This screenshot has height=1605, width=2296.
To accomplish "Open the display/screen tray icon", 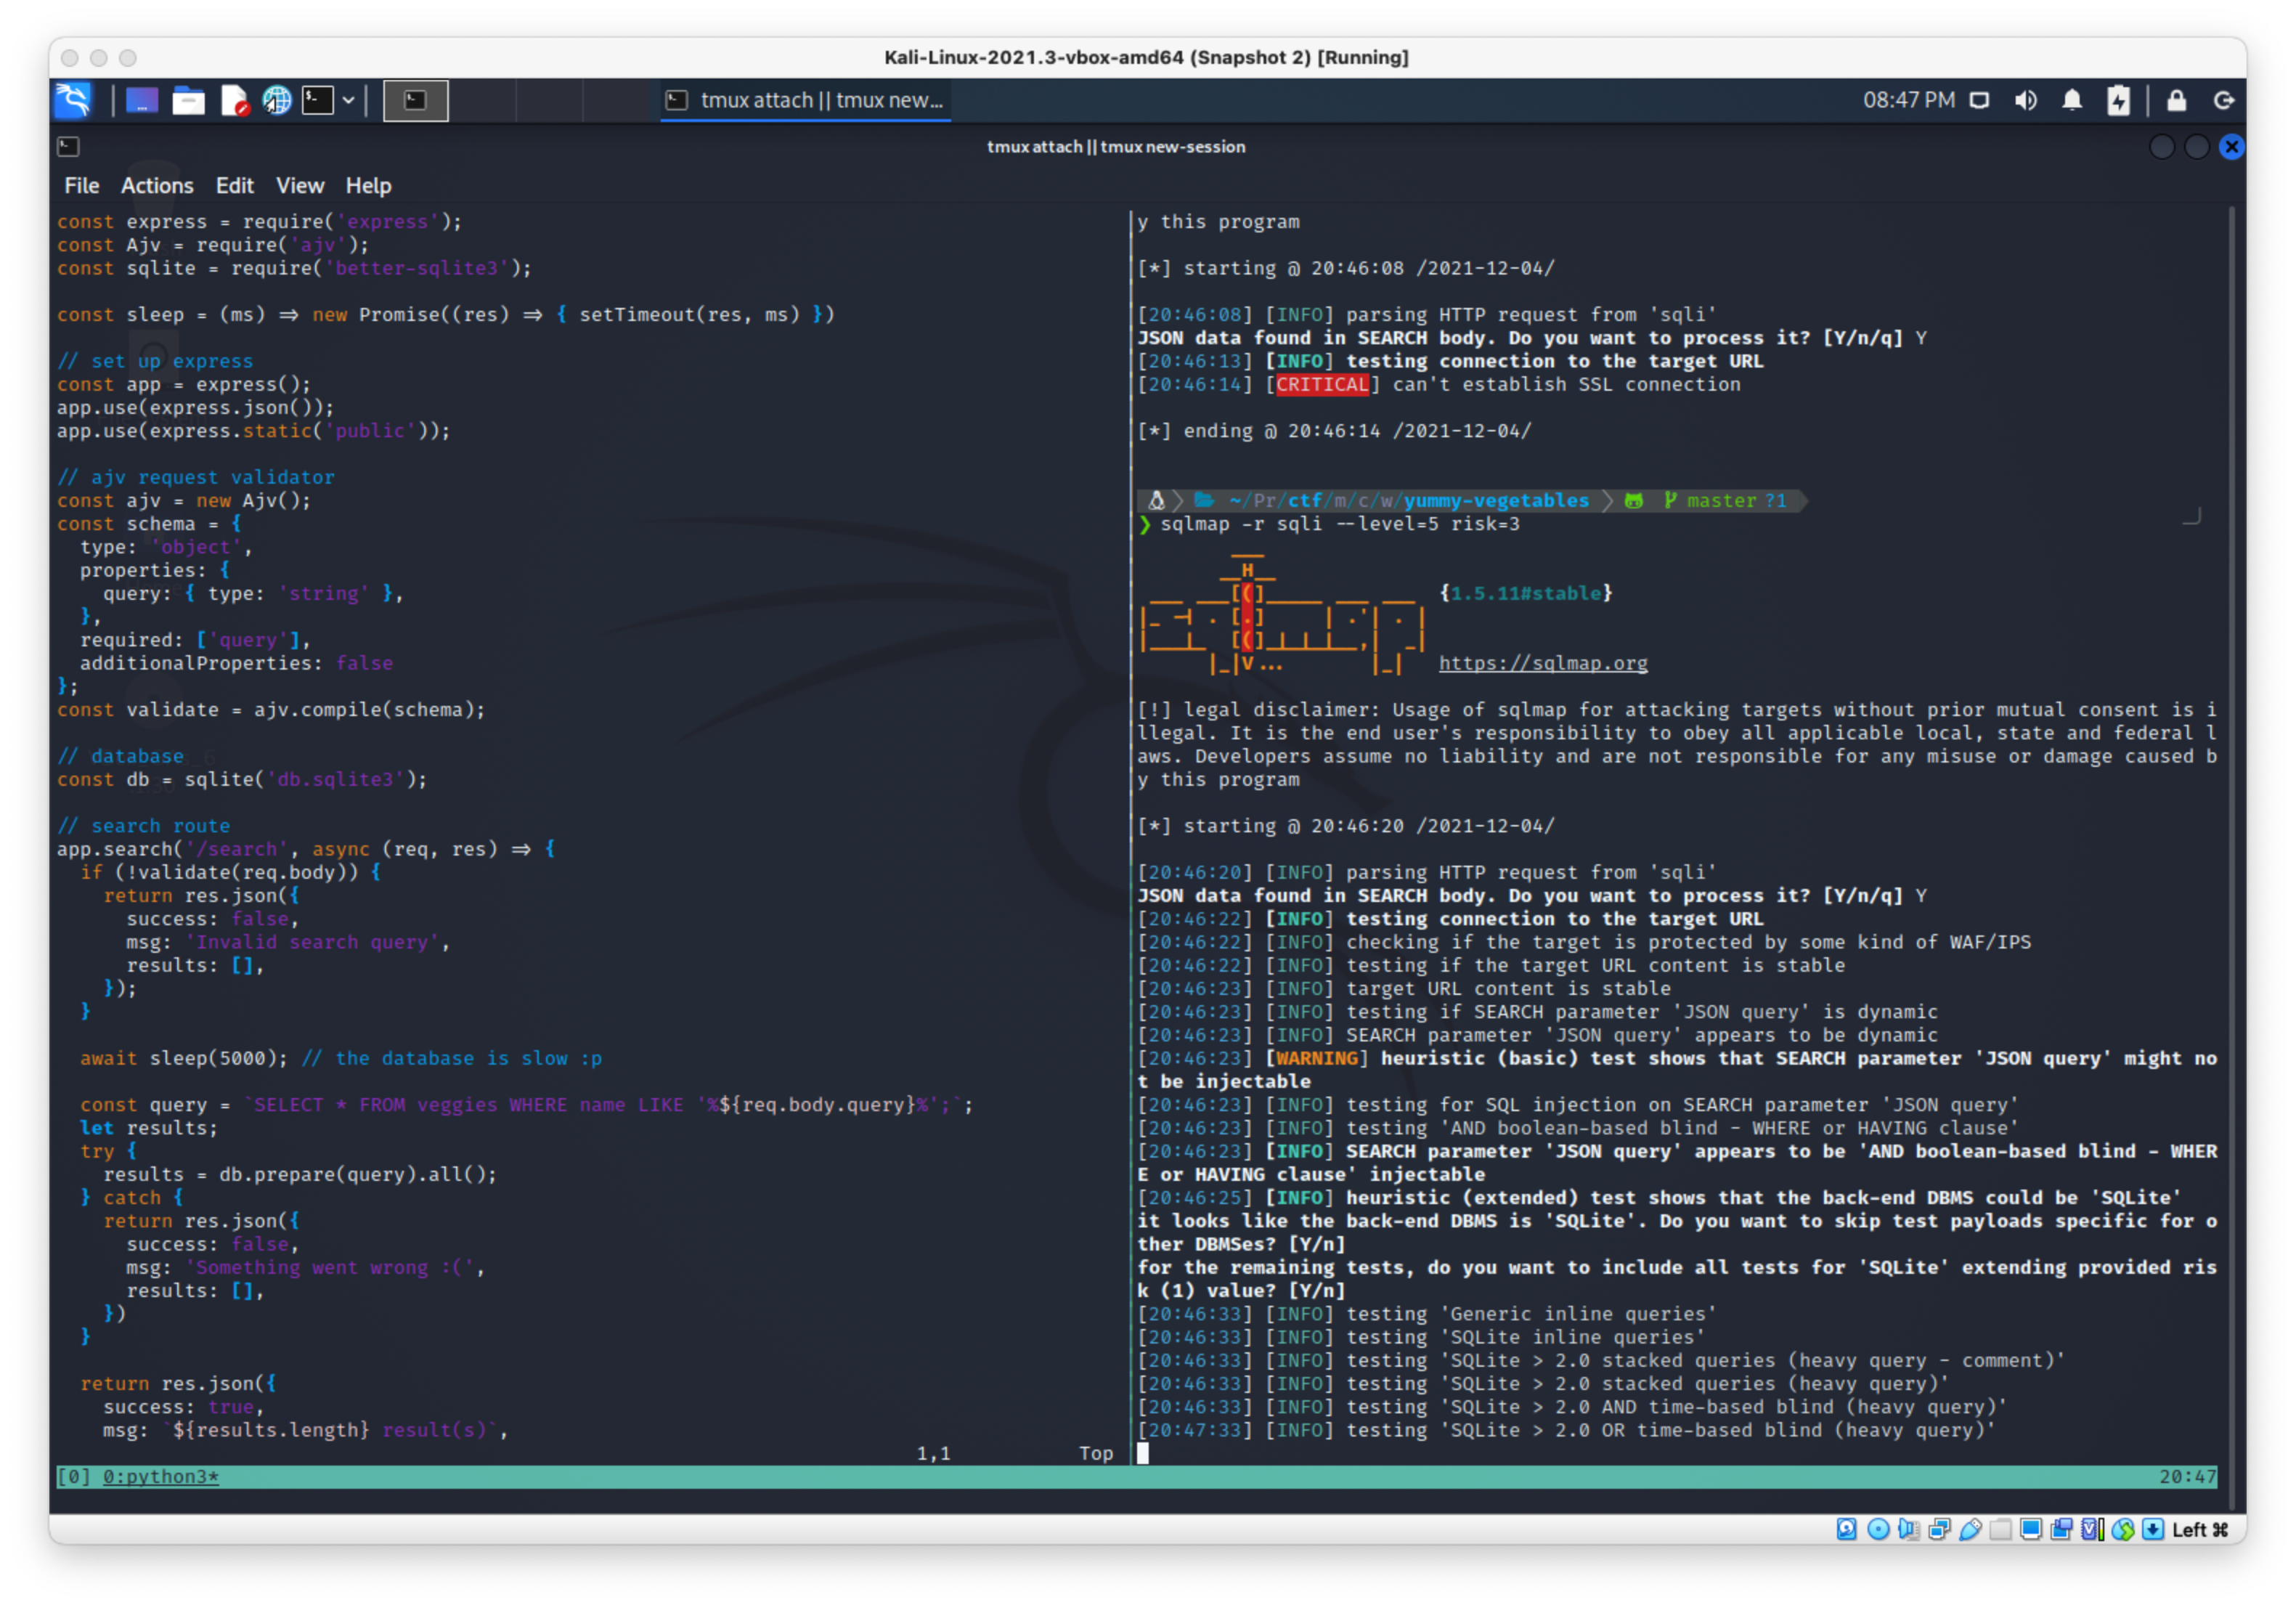I will point(1979,100).
